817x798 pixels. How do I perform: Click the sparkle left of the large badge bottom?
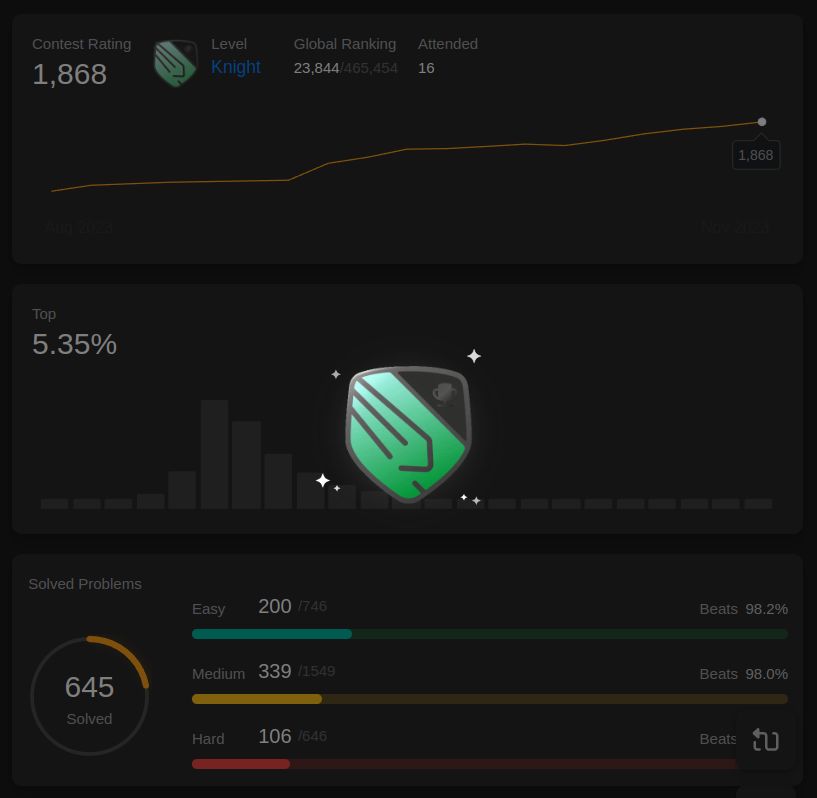tap(323, 480)
